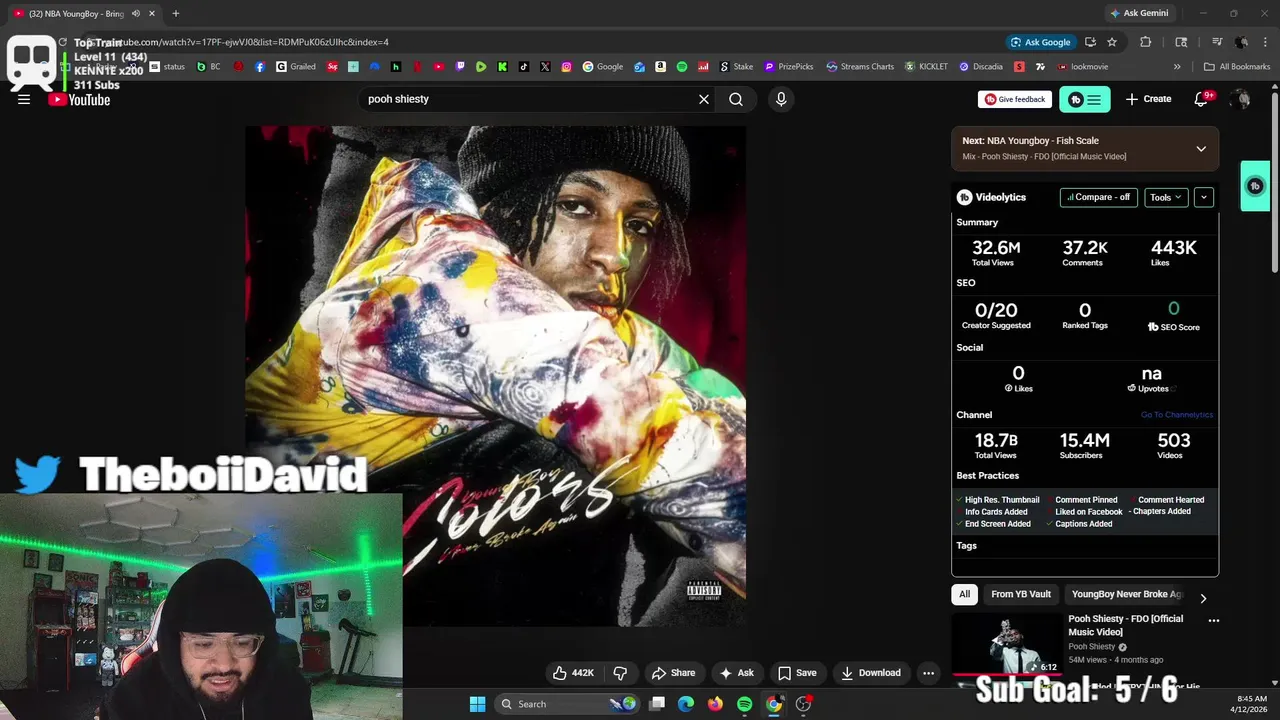Image resolution: width=1280 pixels, height=720 pixels.
Task: Click the Chrome icon on the taskbar
Action: 774,704
